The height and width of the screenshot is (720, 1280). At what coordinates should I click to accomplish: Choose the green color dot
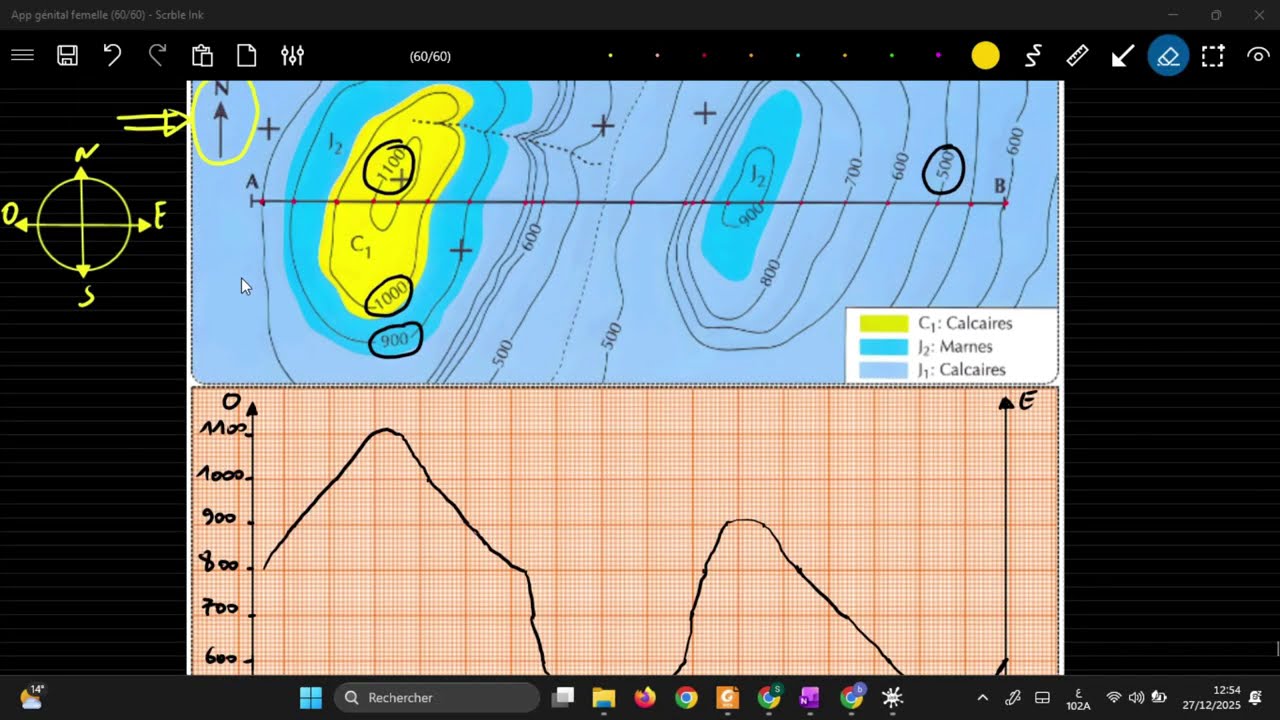(x=891, y=56)
